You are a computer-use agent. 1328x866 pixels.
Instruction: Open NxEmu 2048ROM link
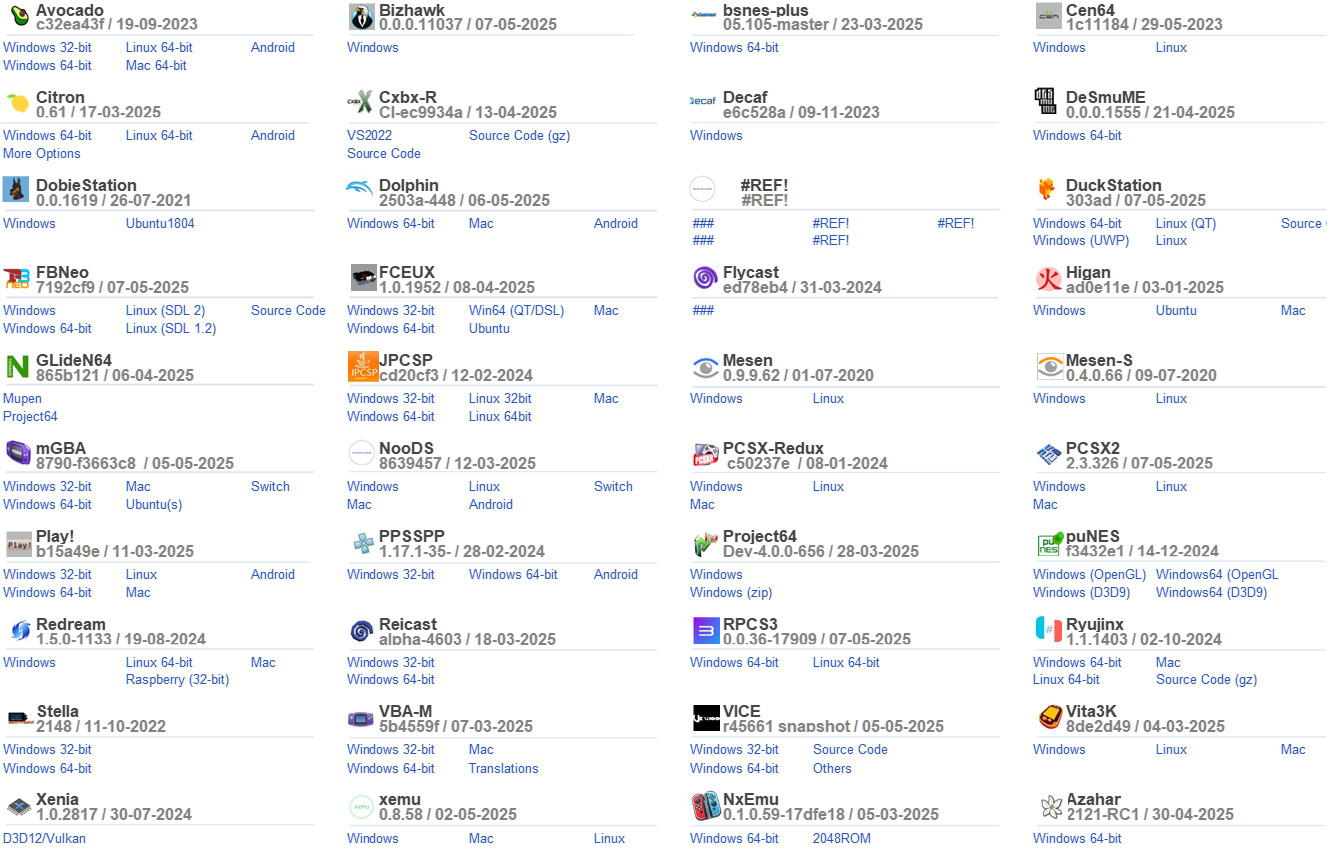pos(842,838)
